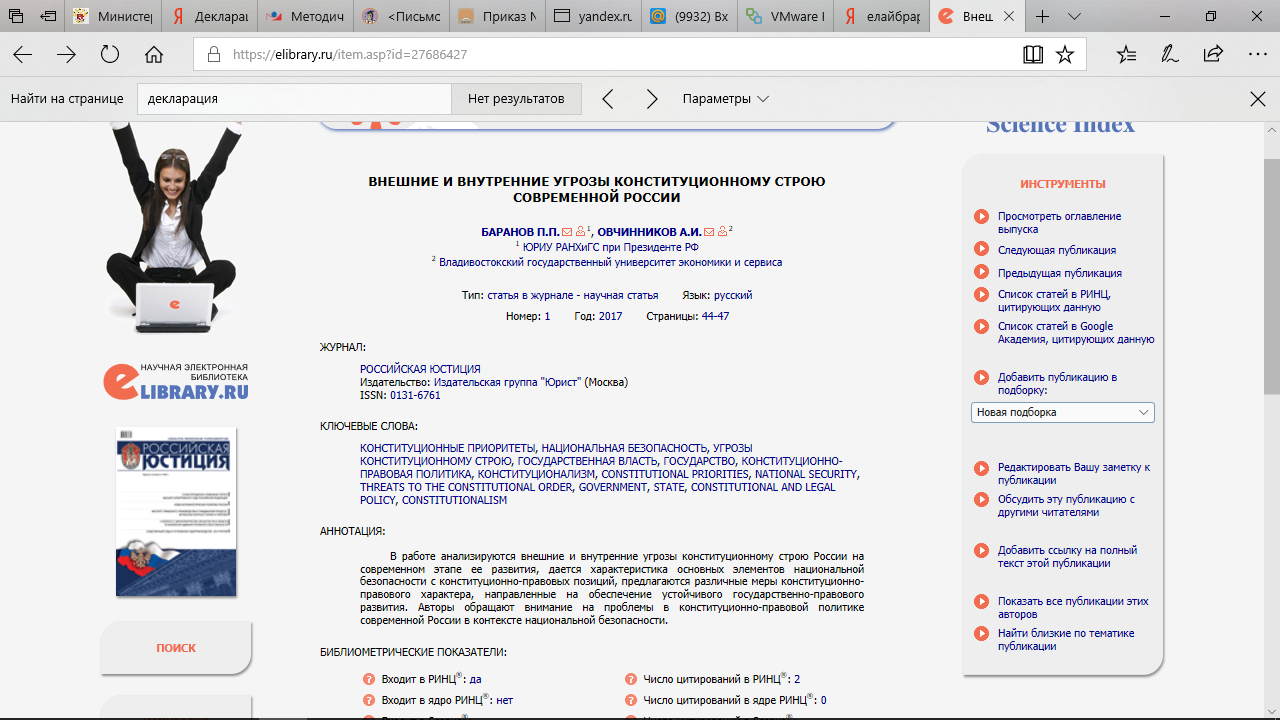Click the РОССИЙСКАЯ ЮСТИЦИЯ journal link

(x=420, y=369)
